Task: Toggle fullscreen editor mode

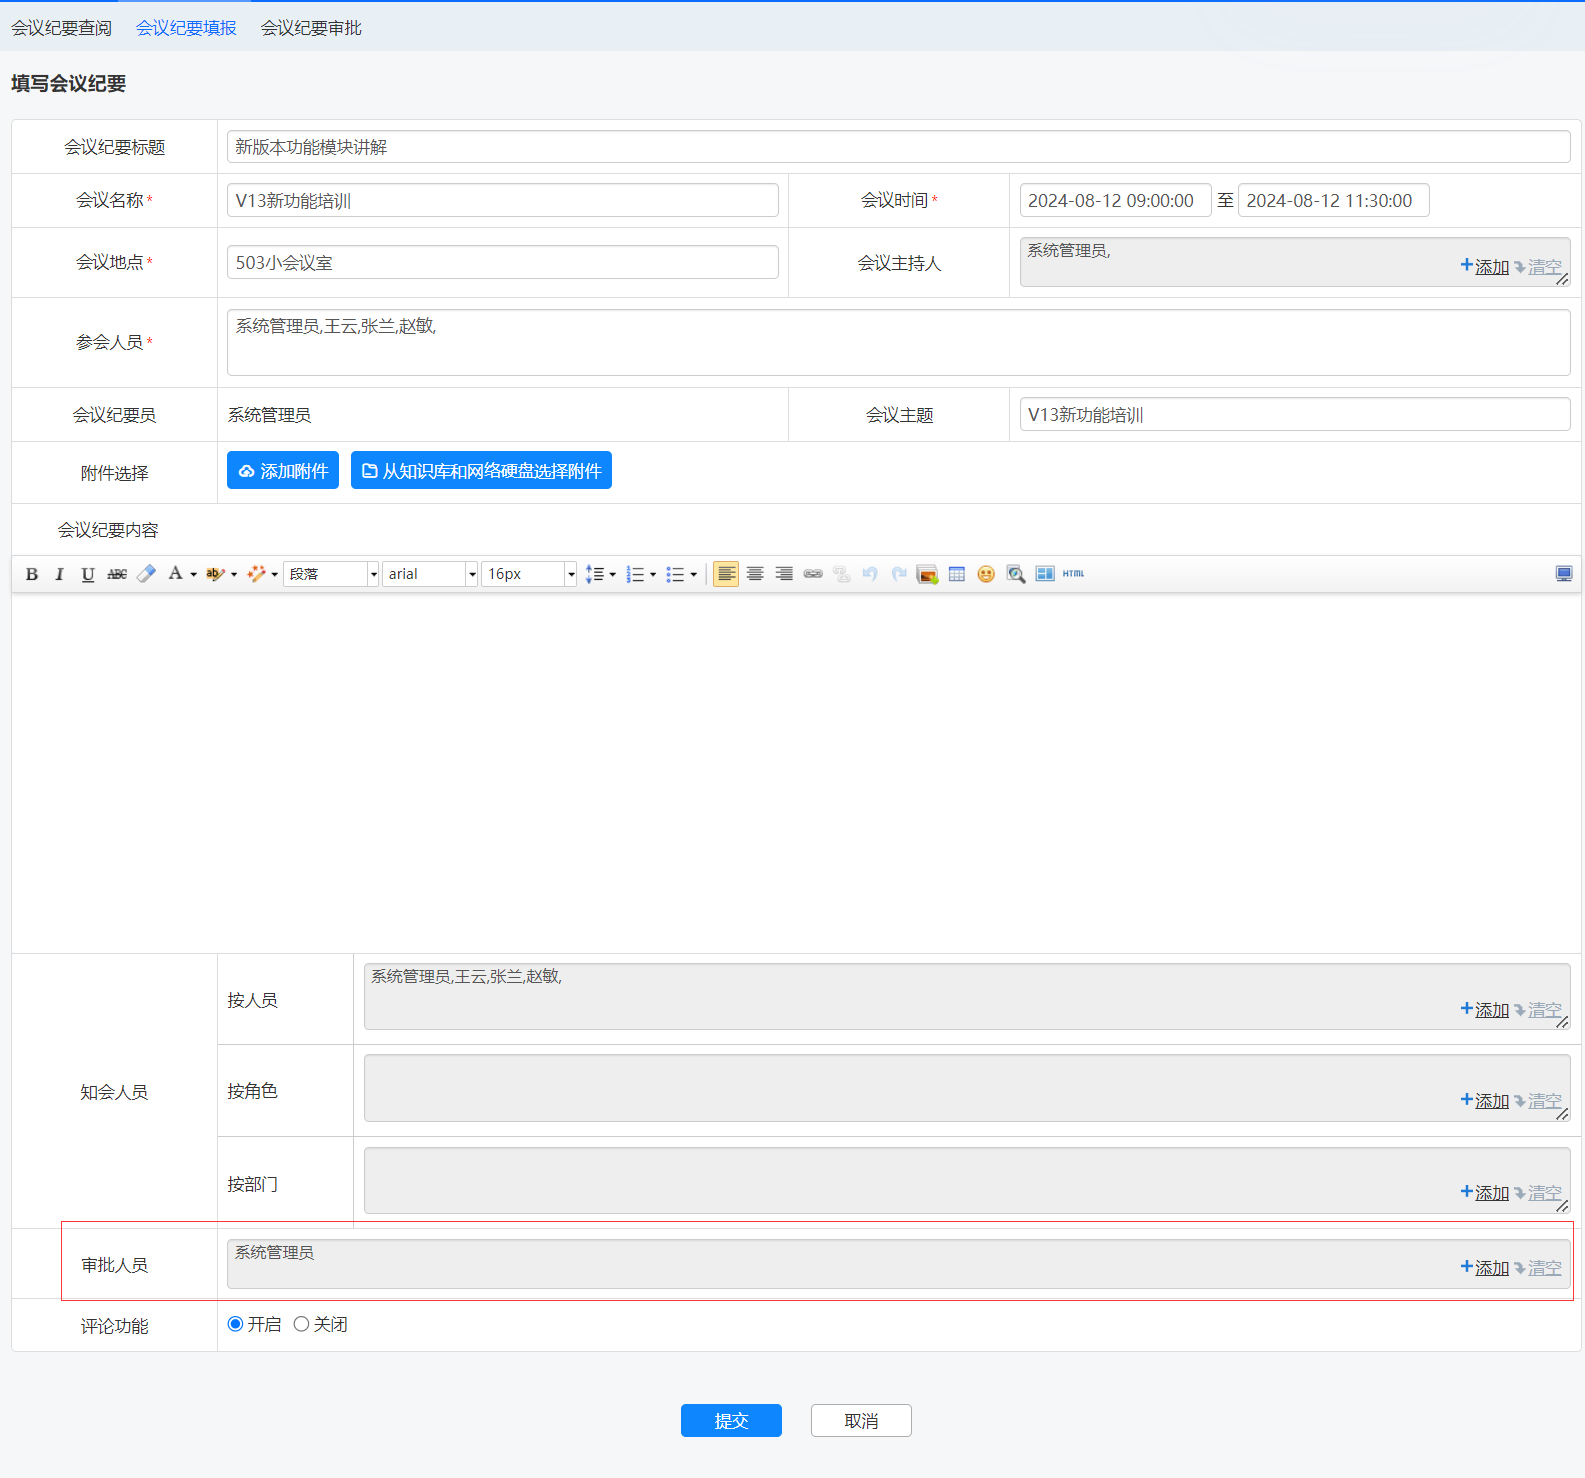Action: [1564, 574]
